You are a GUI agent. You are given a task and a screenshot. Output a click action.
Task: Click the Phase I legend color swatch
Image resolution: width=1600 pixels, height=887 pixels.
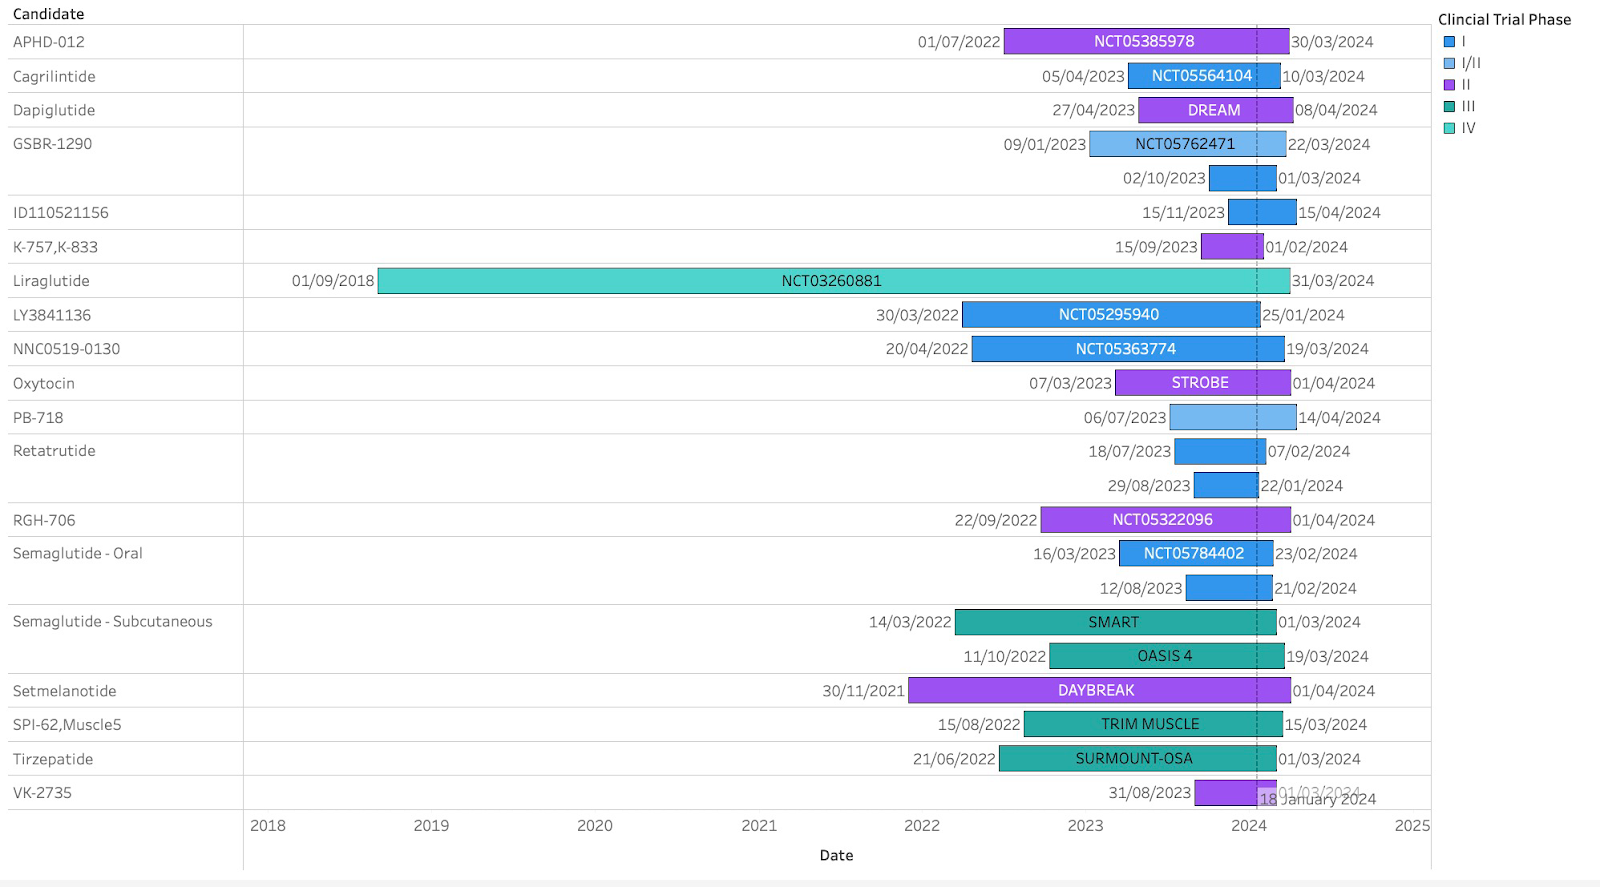click(x=1449, y=42)
